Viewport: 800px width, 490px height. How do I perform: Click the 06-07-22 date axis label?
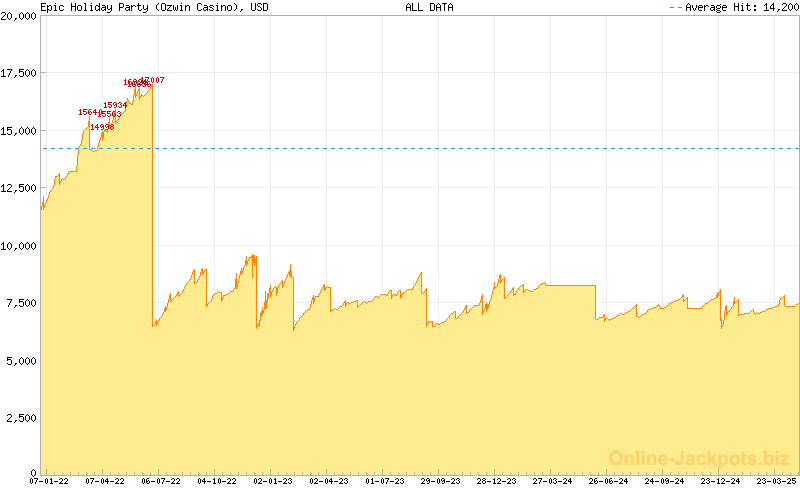pyautogui.click(x=160, y=481)
